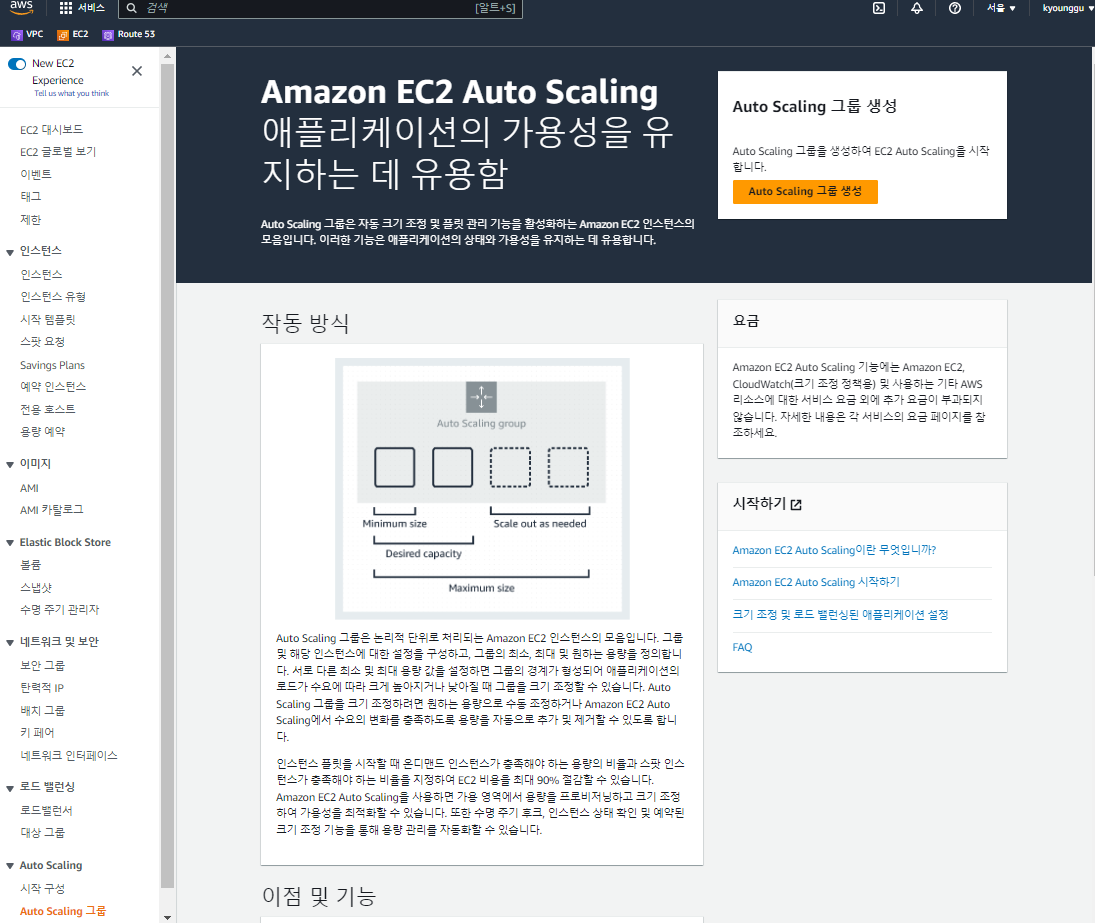Collapse the Elastic Block Store section
This screenshot has width=1095, height=923.
[10, 543]
